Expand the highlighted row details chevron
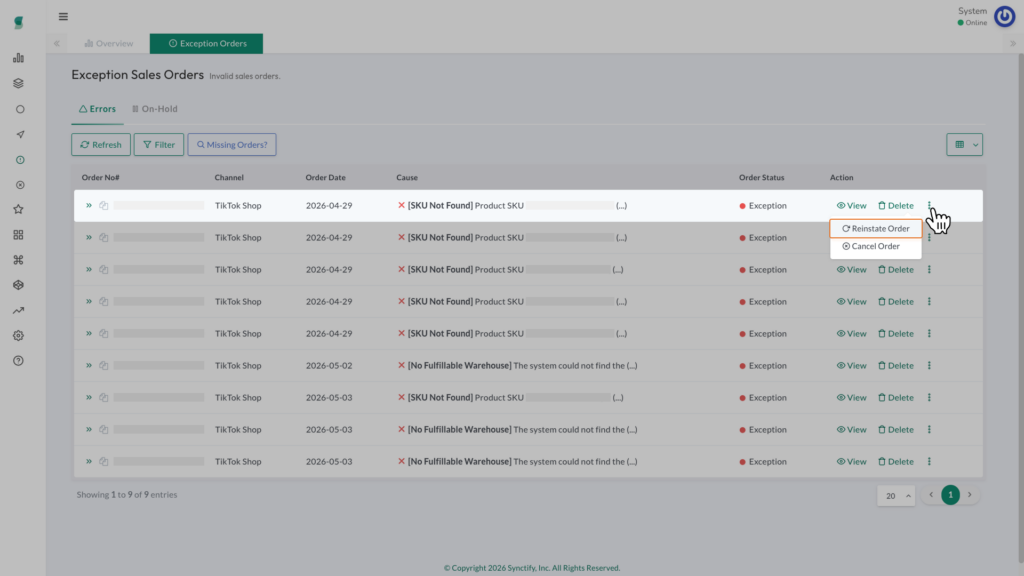1024x576 pixels. [x=89, y=206]
